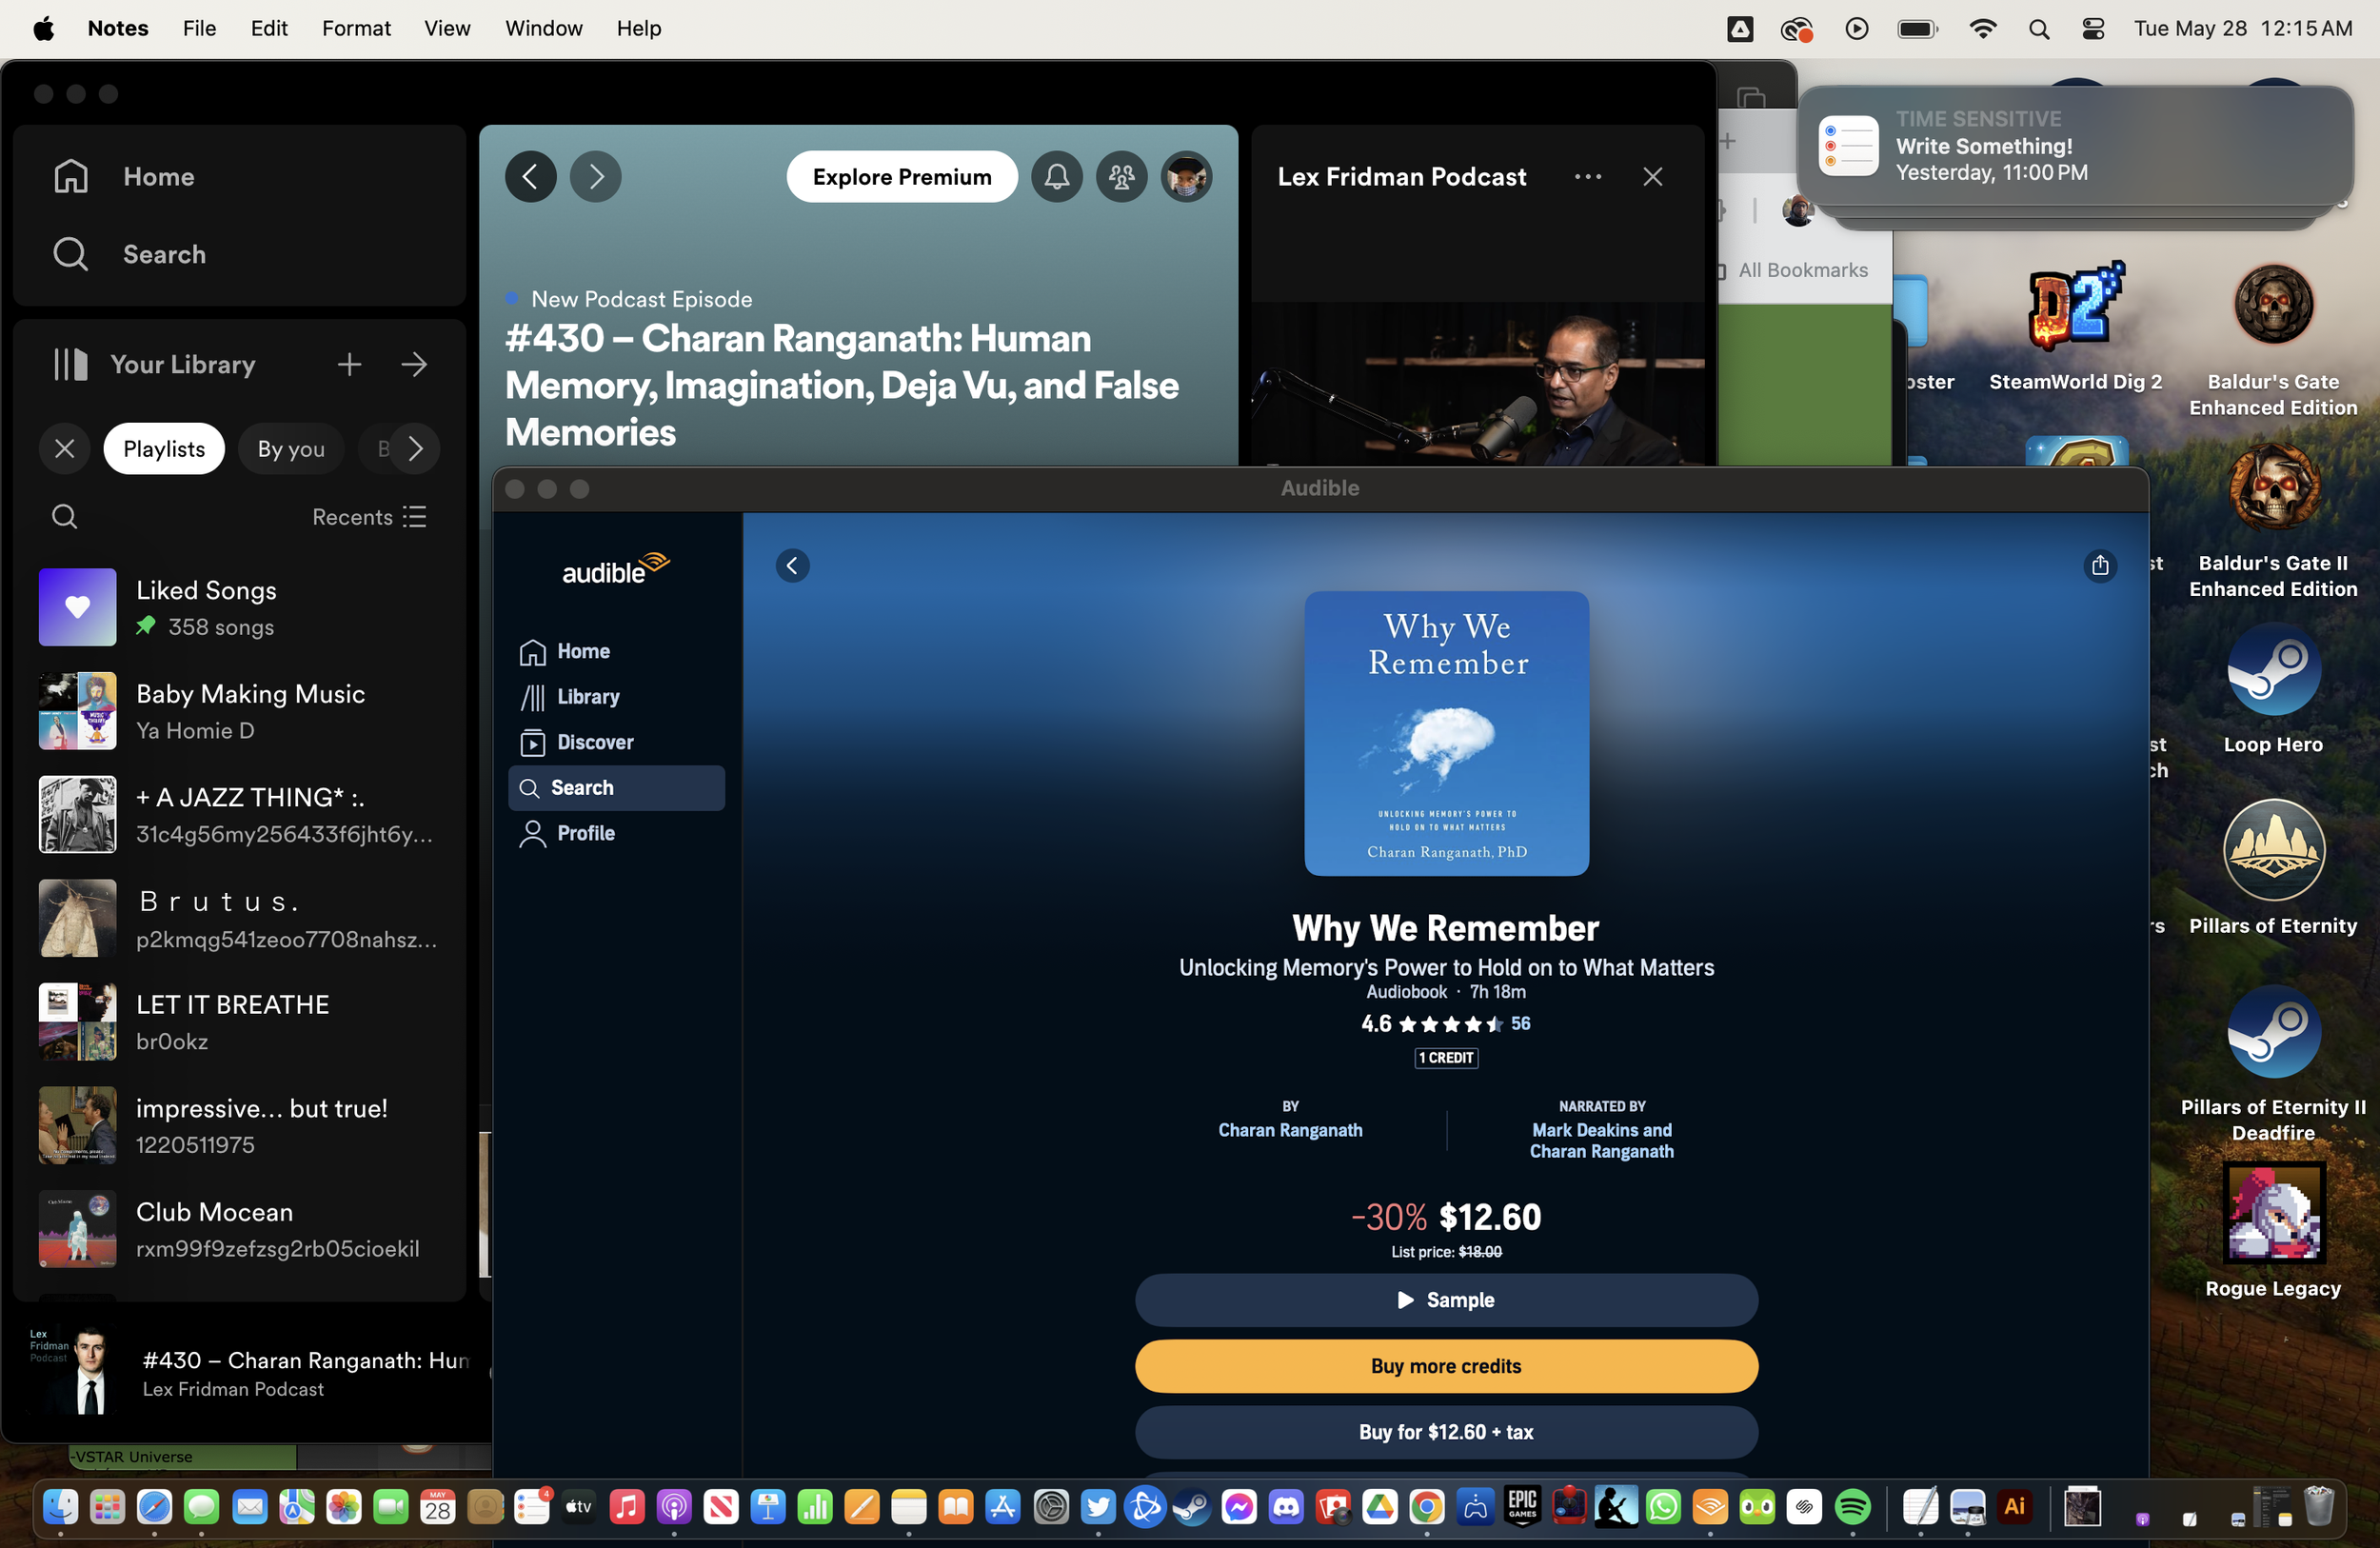
Task: Click the plus icon in Your Library
Action: [x=349, y=365]
